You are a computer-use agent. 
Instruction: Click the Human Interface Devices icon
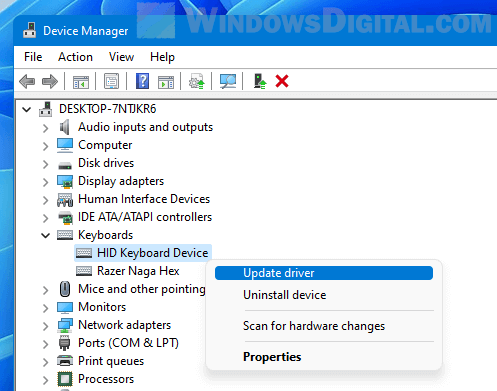point(65,200)
